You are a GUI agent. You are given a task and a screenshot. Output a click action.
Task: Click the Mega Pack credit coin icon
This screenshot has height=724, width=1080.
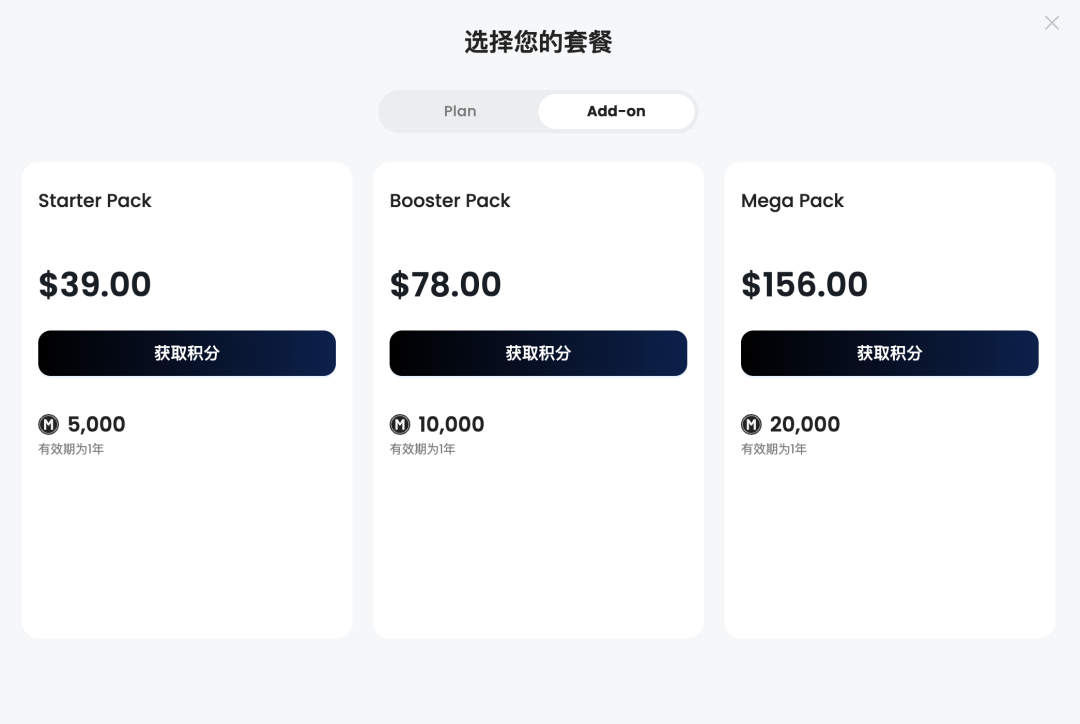pos(751,425)
